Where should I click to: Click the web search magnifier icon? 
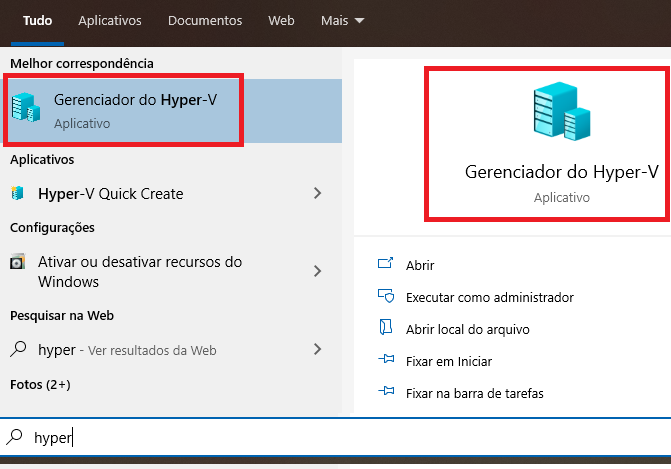tap(18, 350)
